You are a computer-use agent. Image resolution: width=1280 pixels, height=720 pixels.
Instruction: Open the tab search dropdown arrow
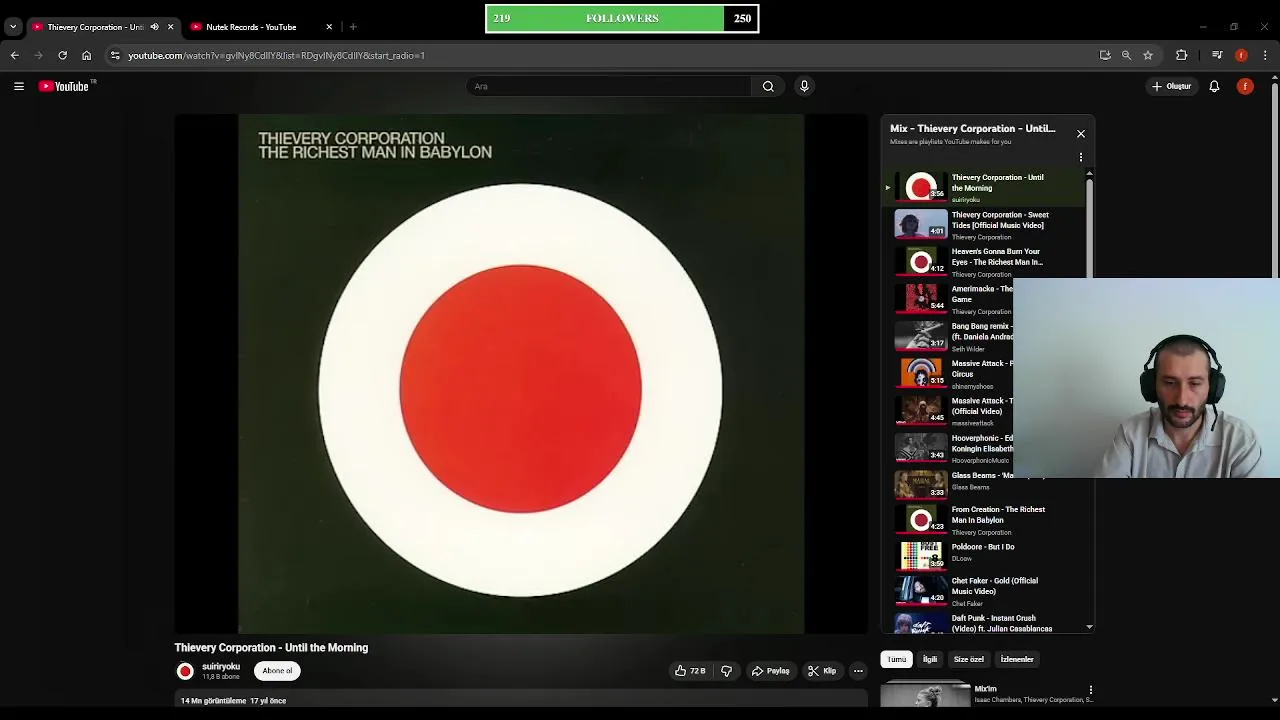coord(13,27)
